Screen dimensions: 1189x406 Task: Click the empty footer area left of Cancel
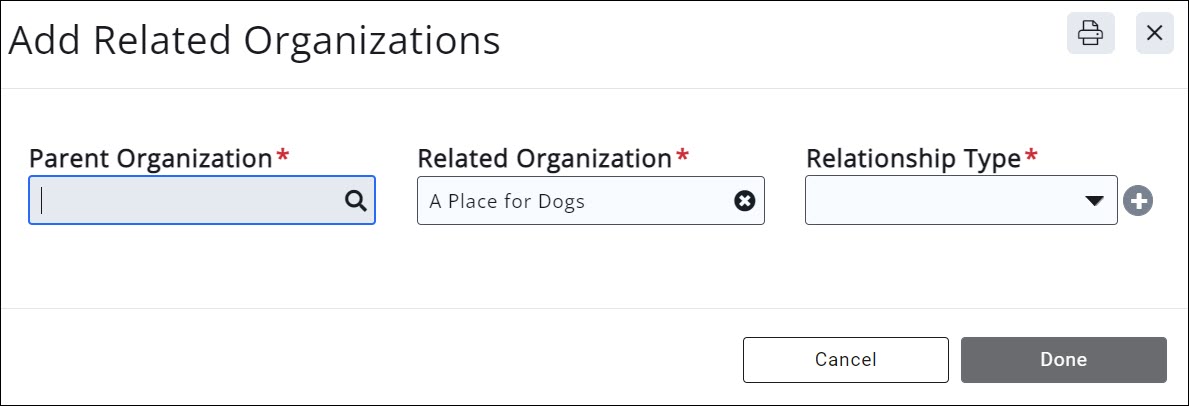(370, 359)
